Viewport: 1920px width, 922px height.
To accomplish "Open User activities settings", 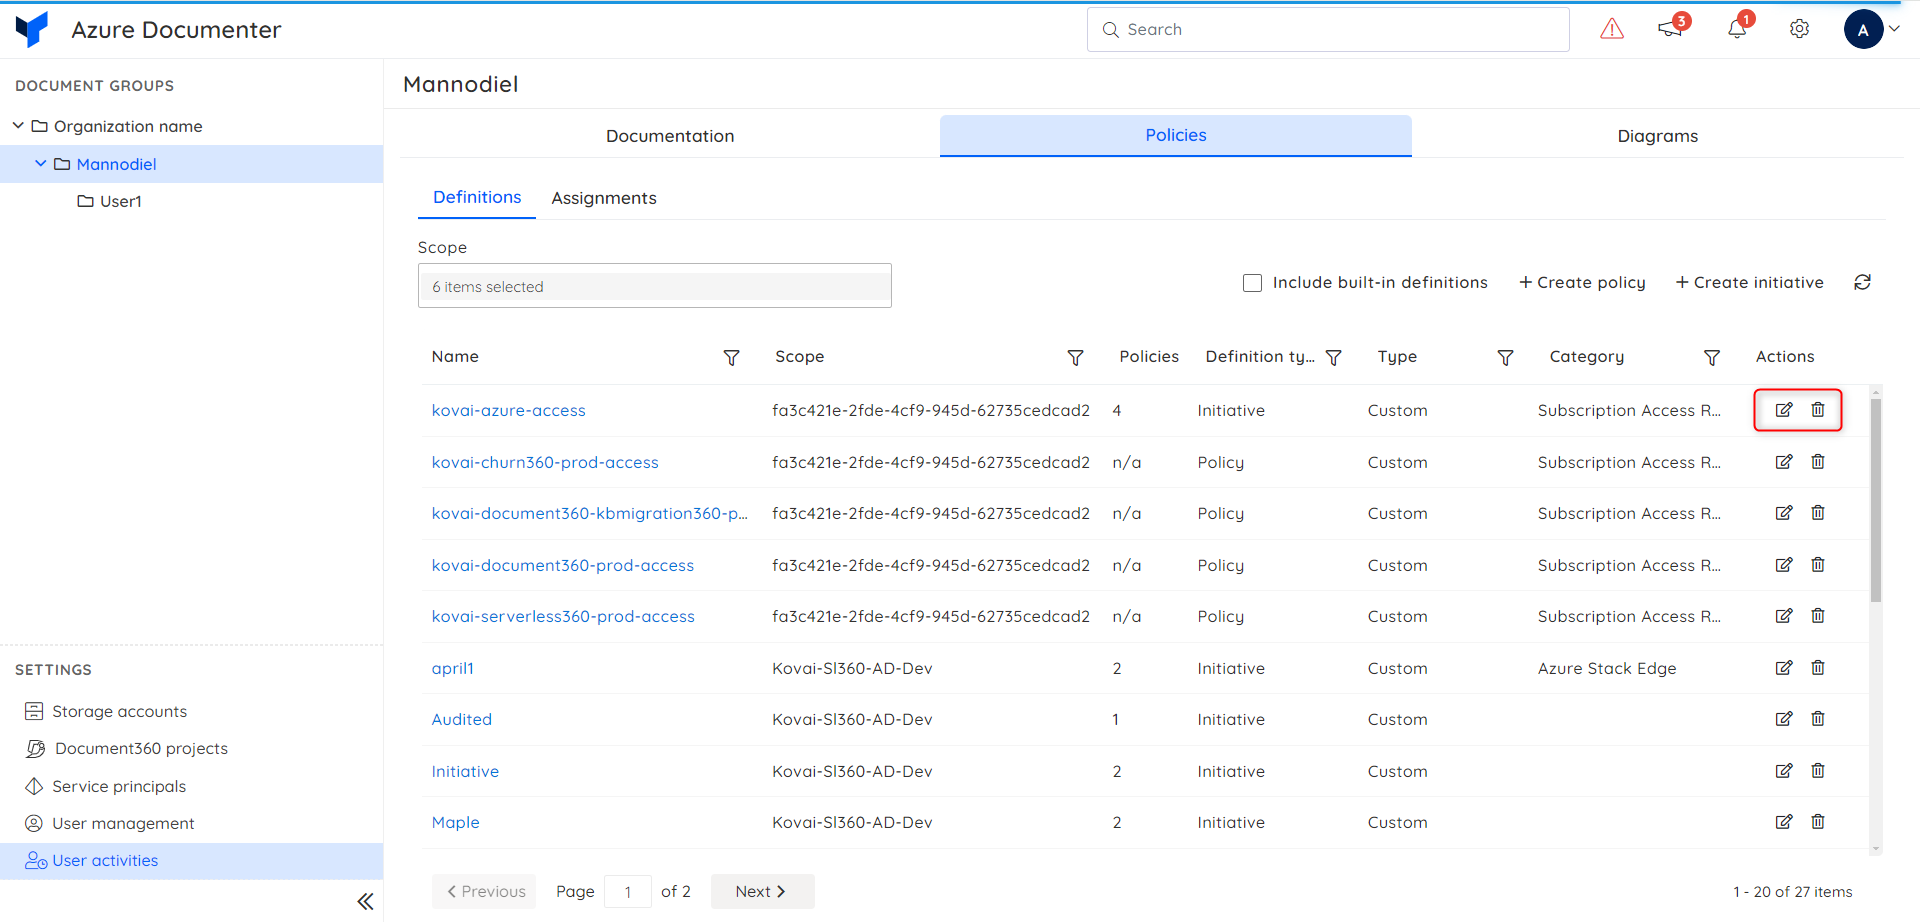I will [191, 861].
